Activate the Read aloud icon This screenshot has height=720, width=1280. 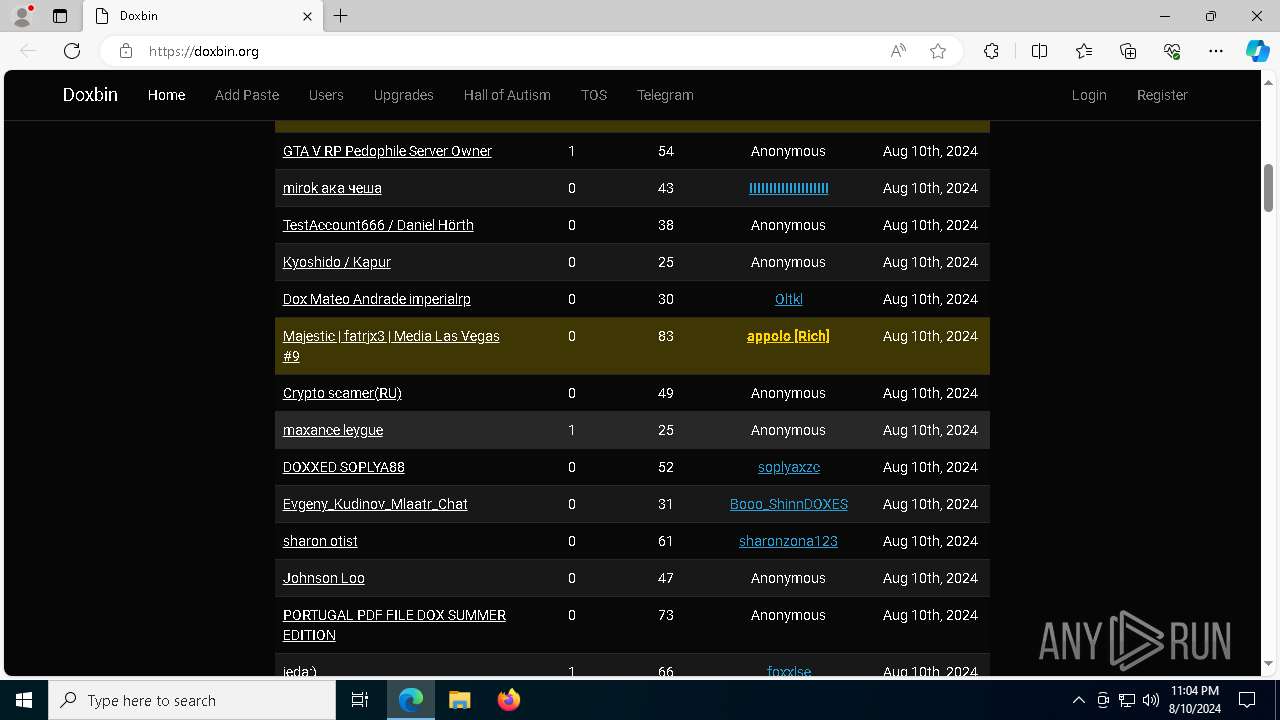coord(898,51)
